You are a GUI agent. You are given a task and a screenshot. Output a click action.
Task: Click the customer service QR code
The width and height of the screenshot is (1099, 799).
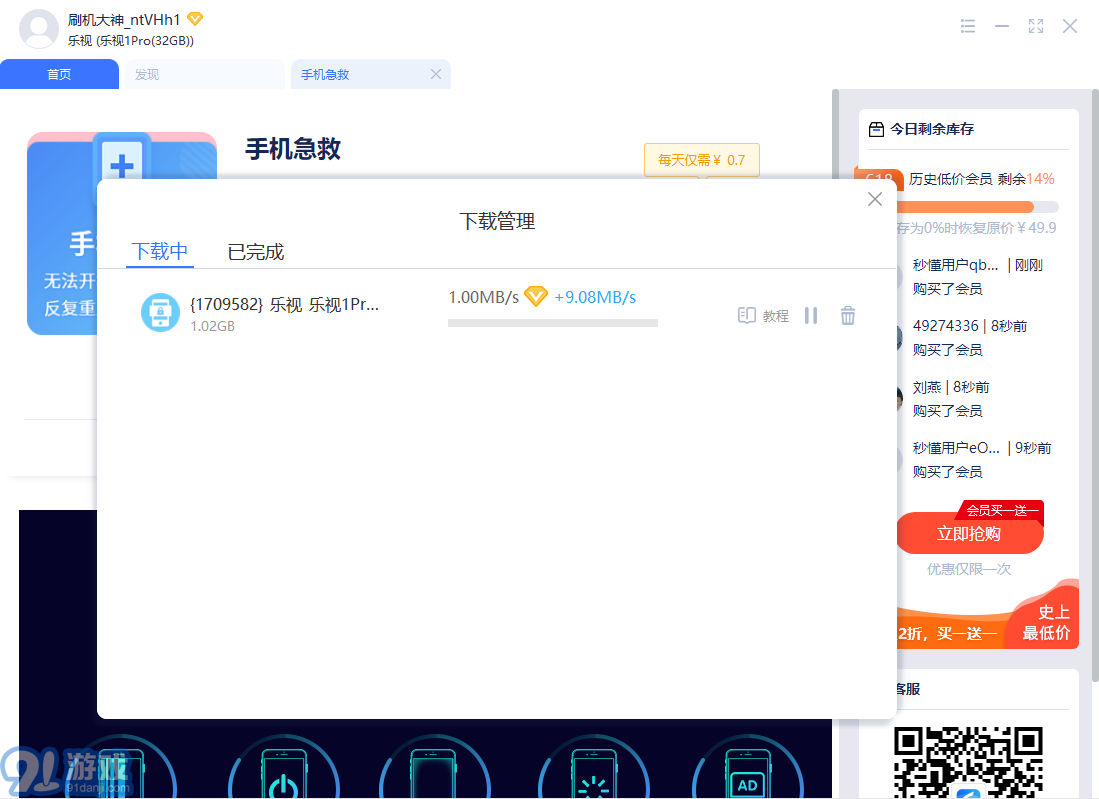coord(968,763)
